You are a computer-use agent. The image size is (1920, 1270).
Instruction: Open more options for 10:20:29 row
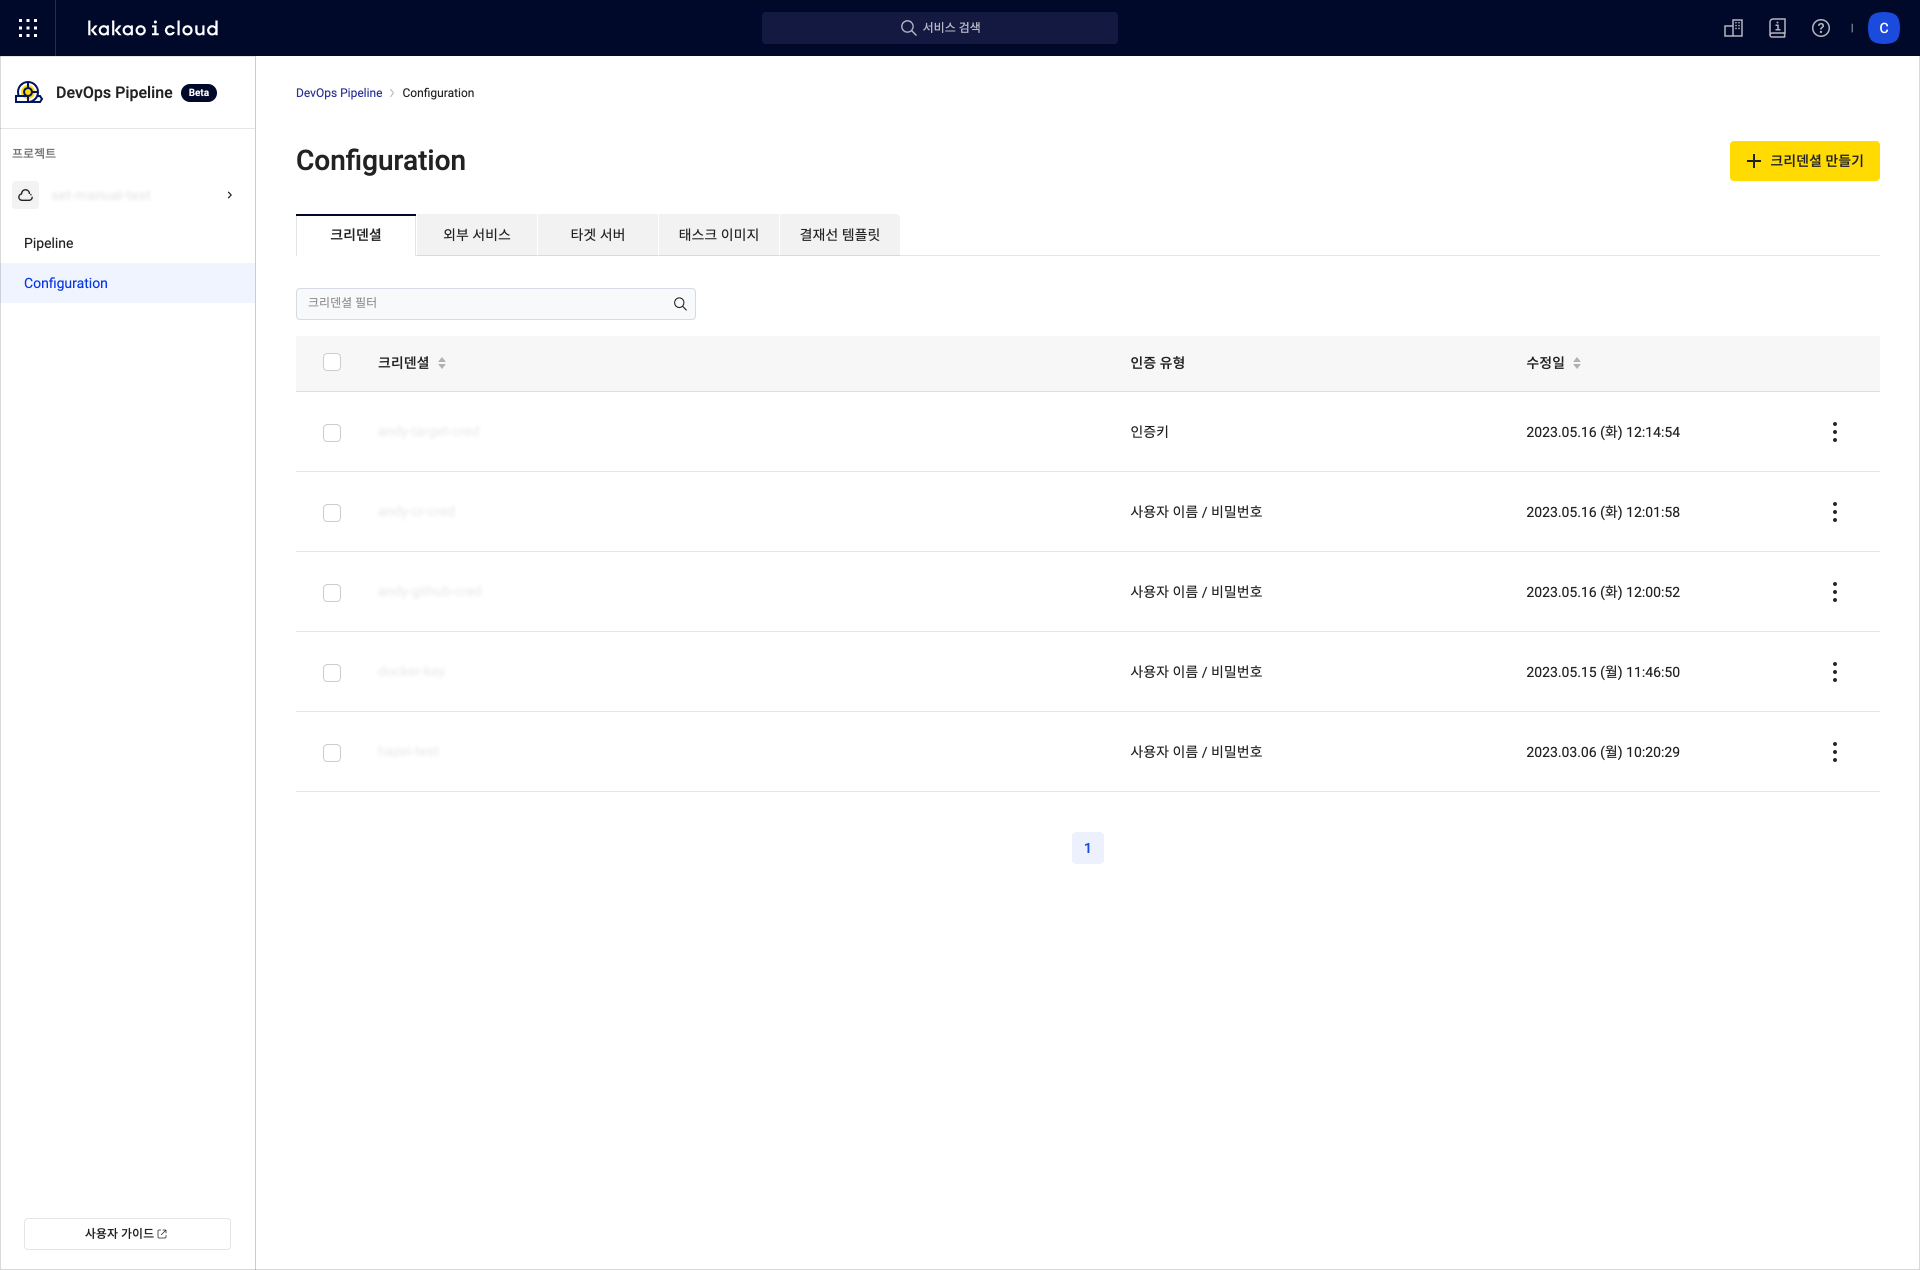(1834, 752)
